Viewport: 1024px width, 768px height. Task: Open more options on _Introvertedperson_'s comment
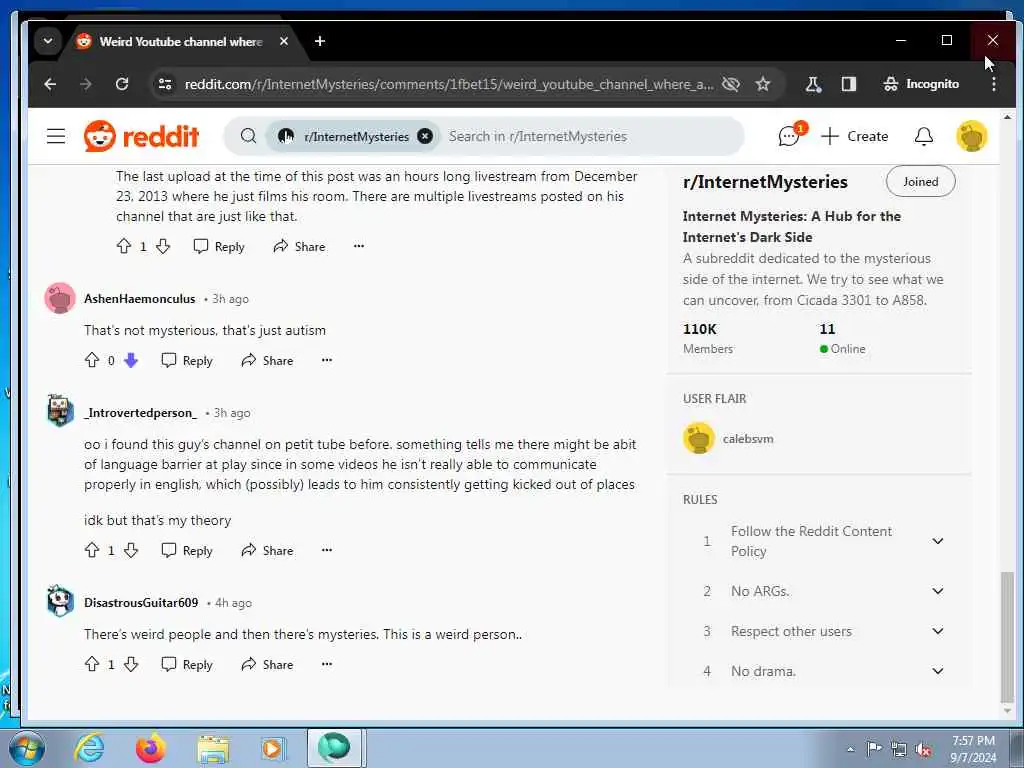[x=327, y=550]
